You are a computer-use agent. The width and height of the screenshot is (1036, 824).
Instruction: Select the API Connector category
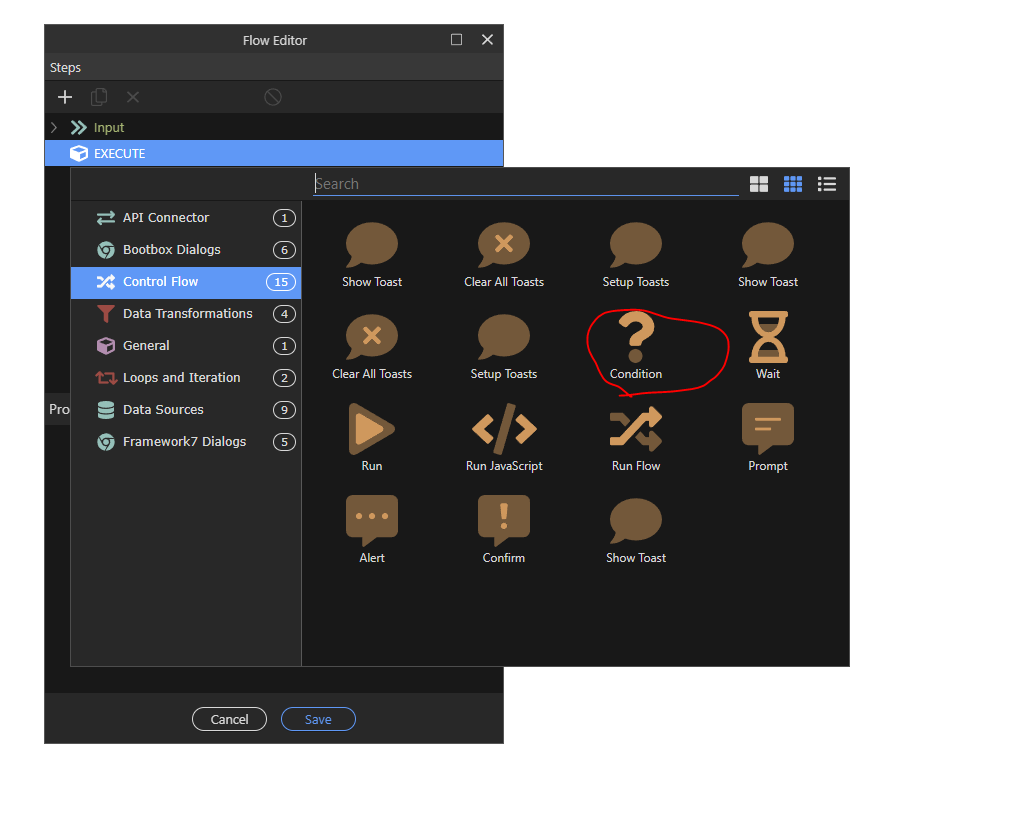coord(166,218)
